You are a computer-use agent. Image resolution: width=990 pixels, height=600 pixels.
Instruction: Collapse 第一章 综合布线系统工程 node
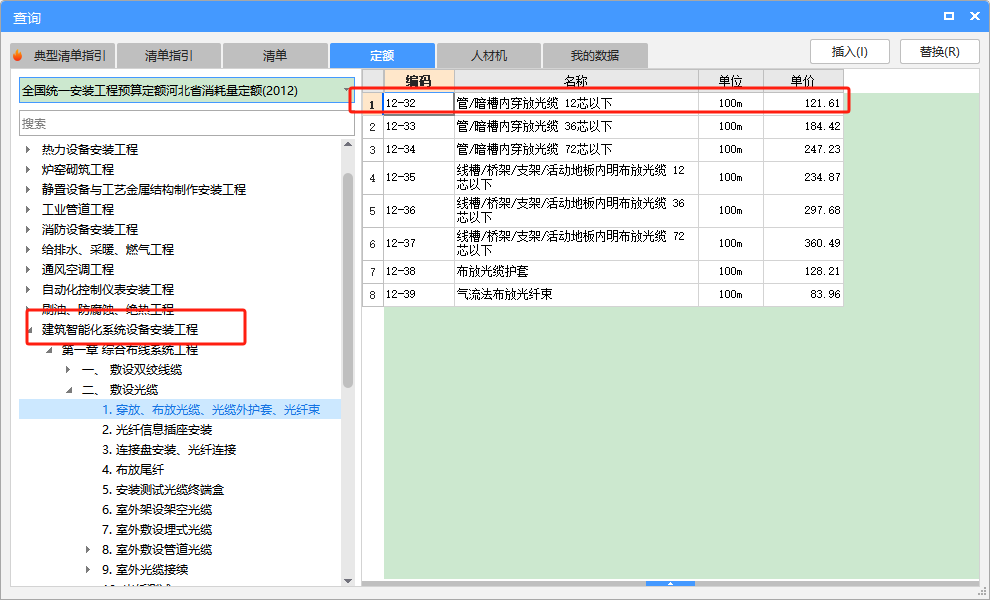tap(49, 350)
